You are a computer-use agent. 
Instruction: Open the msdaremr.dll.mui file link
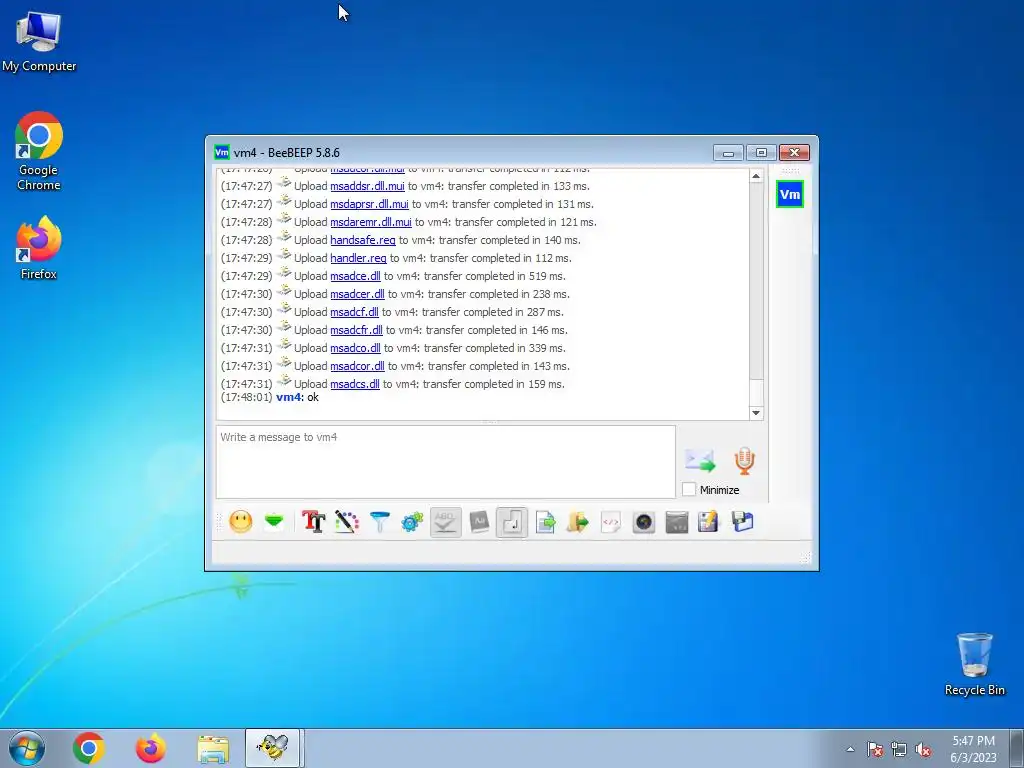pos(371,222)
